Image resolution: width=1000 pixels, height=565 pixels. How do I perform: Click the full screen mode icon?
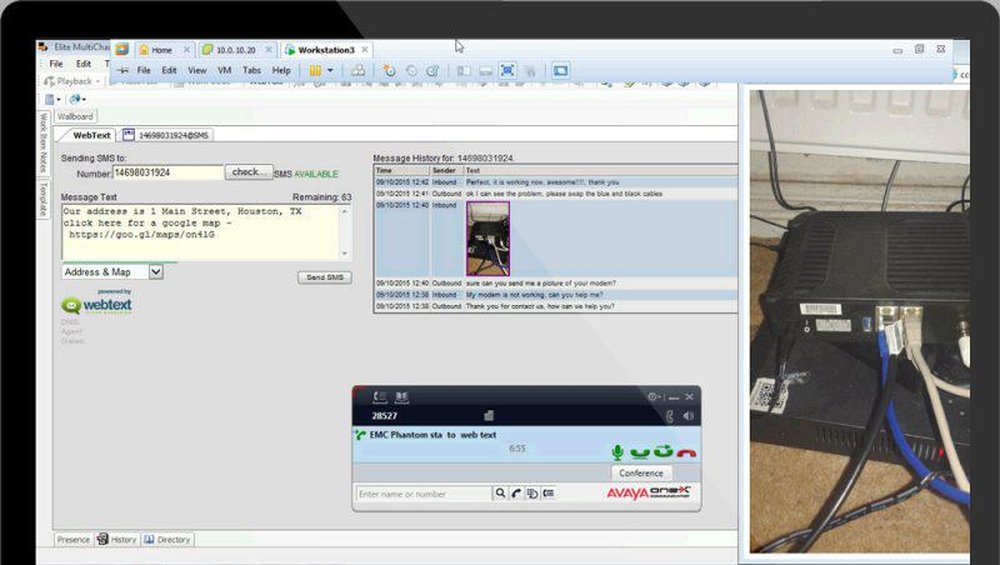click(508, 71)
